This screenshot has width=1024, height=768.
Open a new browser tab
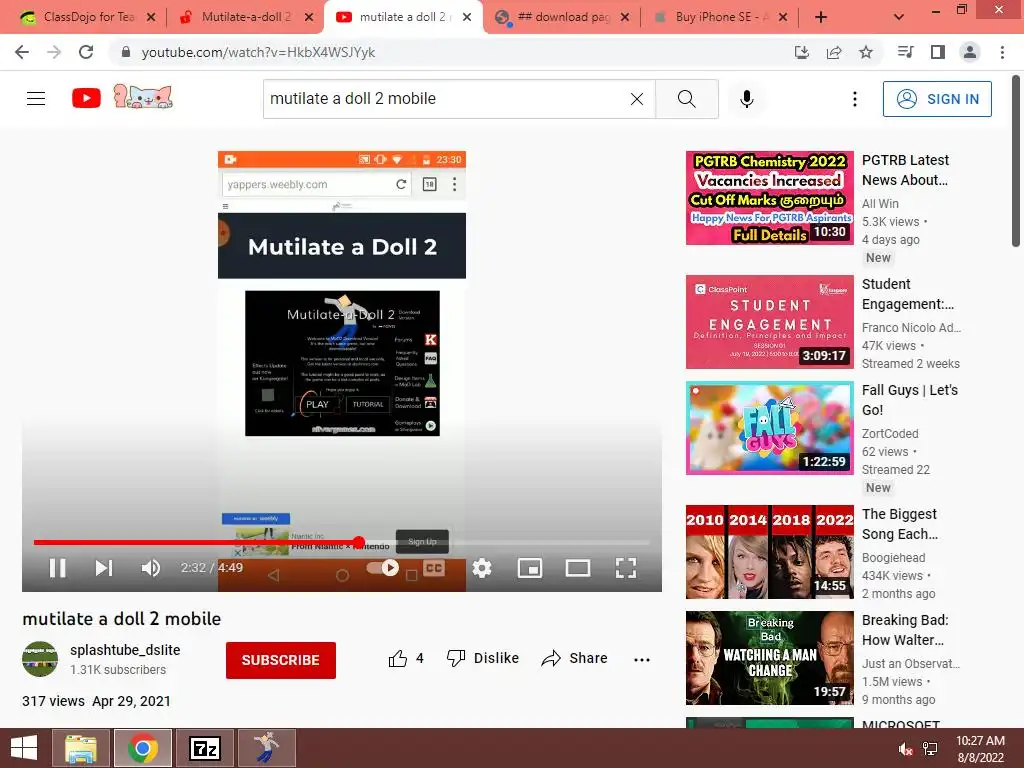click(821, 17)
